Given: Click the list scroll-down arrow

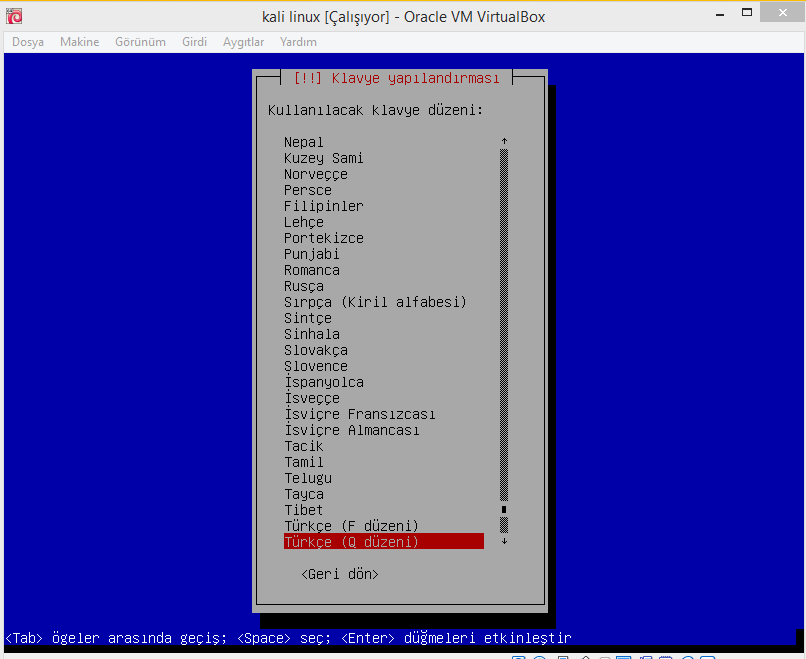Looking at the screenshot, I should tap(504, 541).
